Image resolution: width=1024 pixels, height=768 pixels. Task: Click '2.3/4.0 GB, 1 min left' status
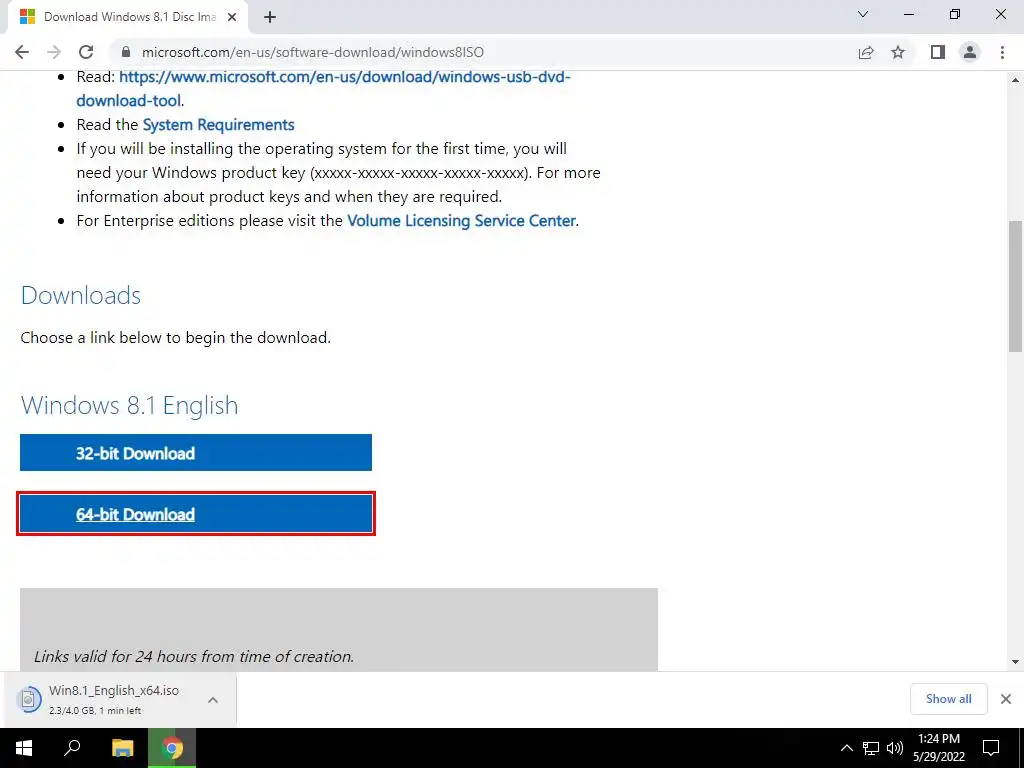(x=95, y=711)
